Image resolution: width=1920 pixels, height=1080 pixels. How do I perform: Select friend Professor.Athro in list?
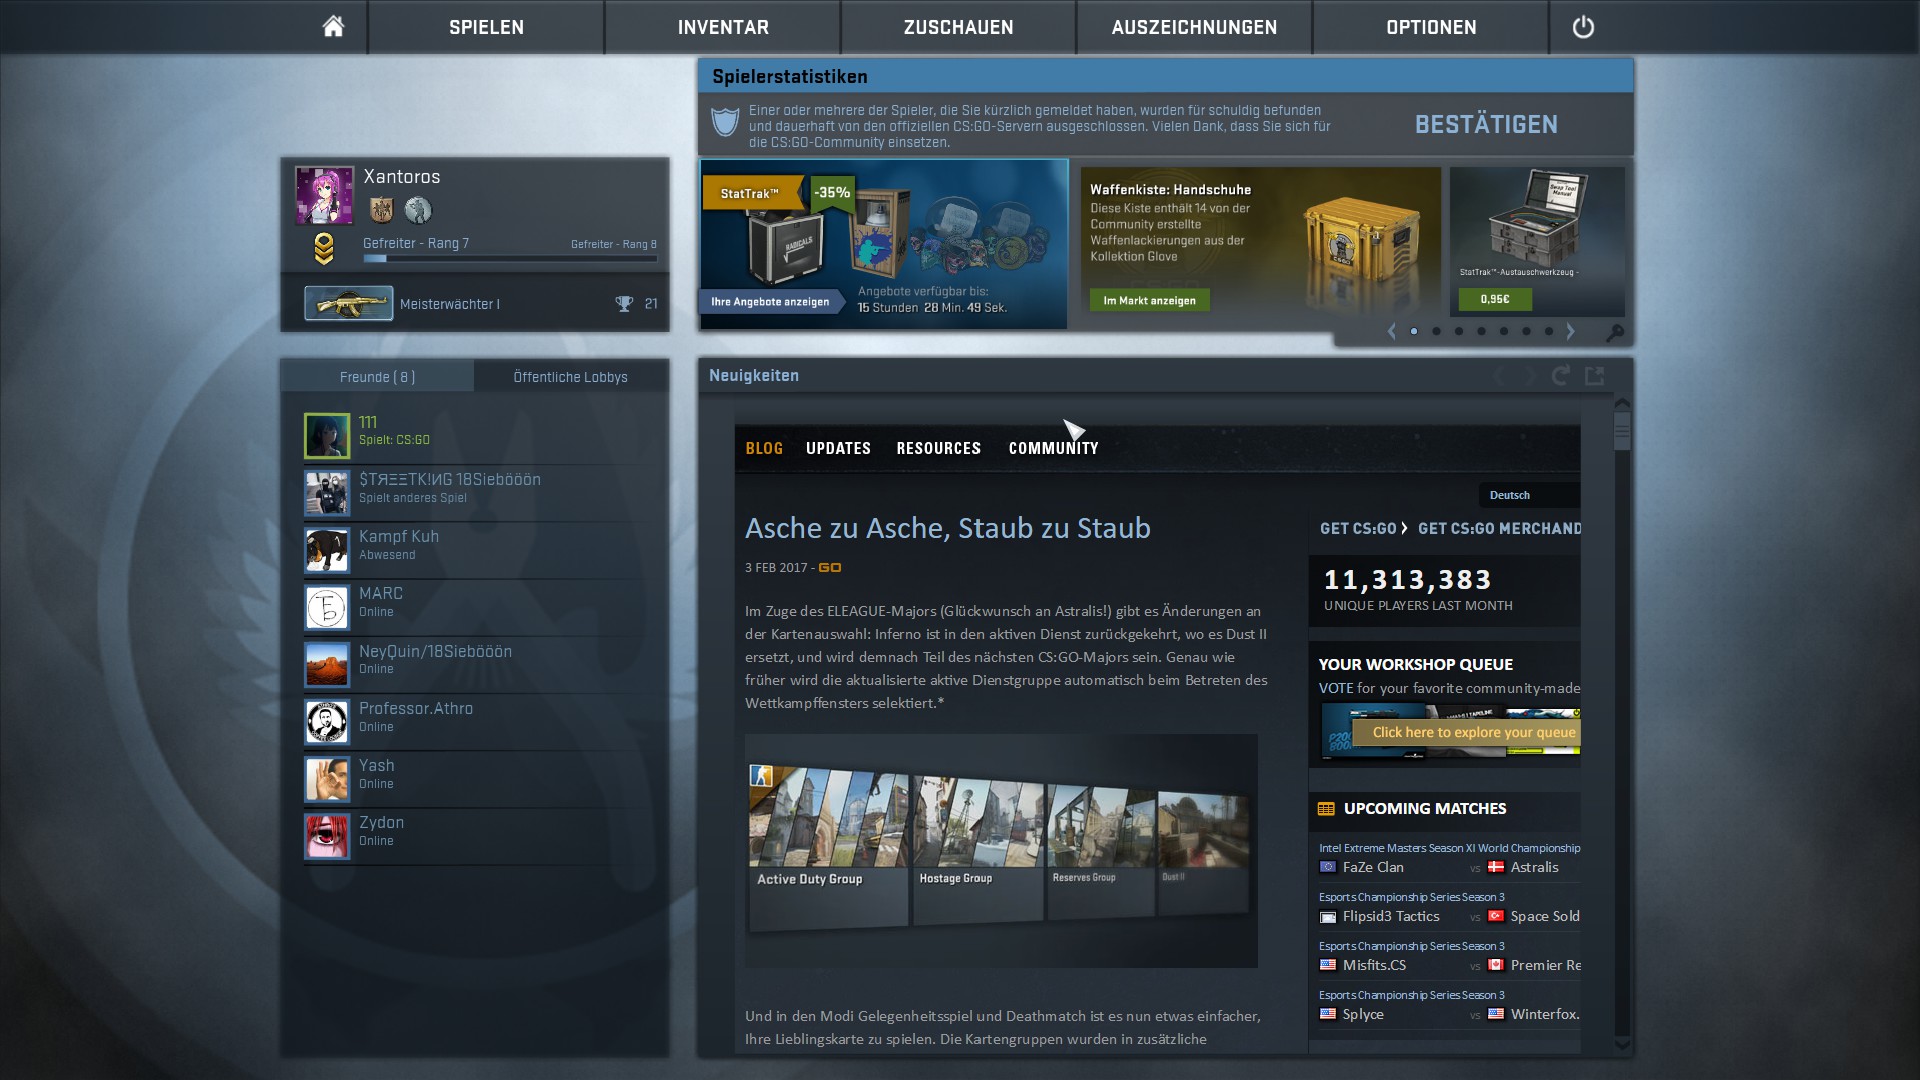416,716
